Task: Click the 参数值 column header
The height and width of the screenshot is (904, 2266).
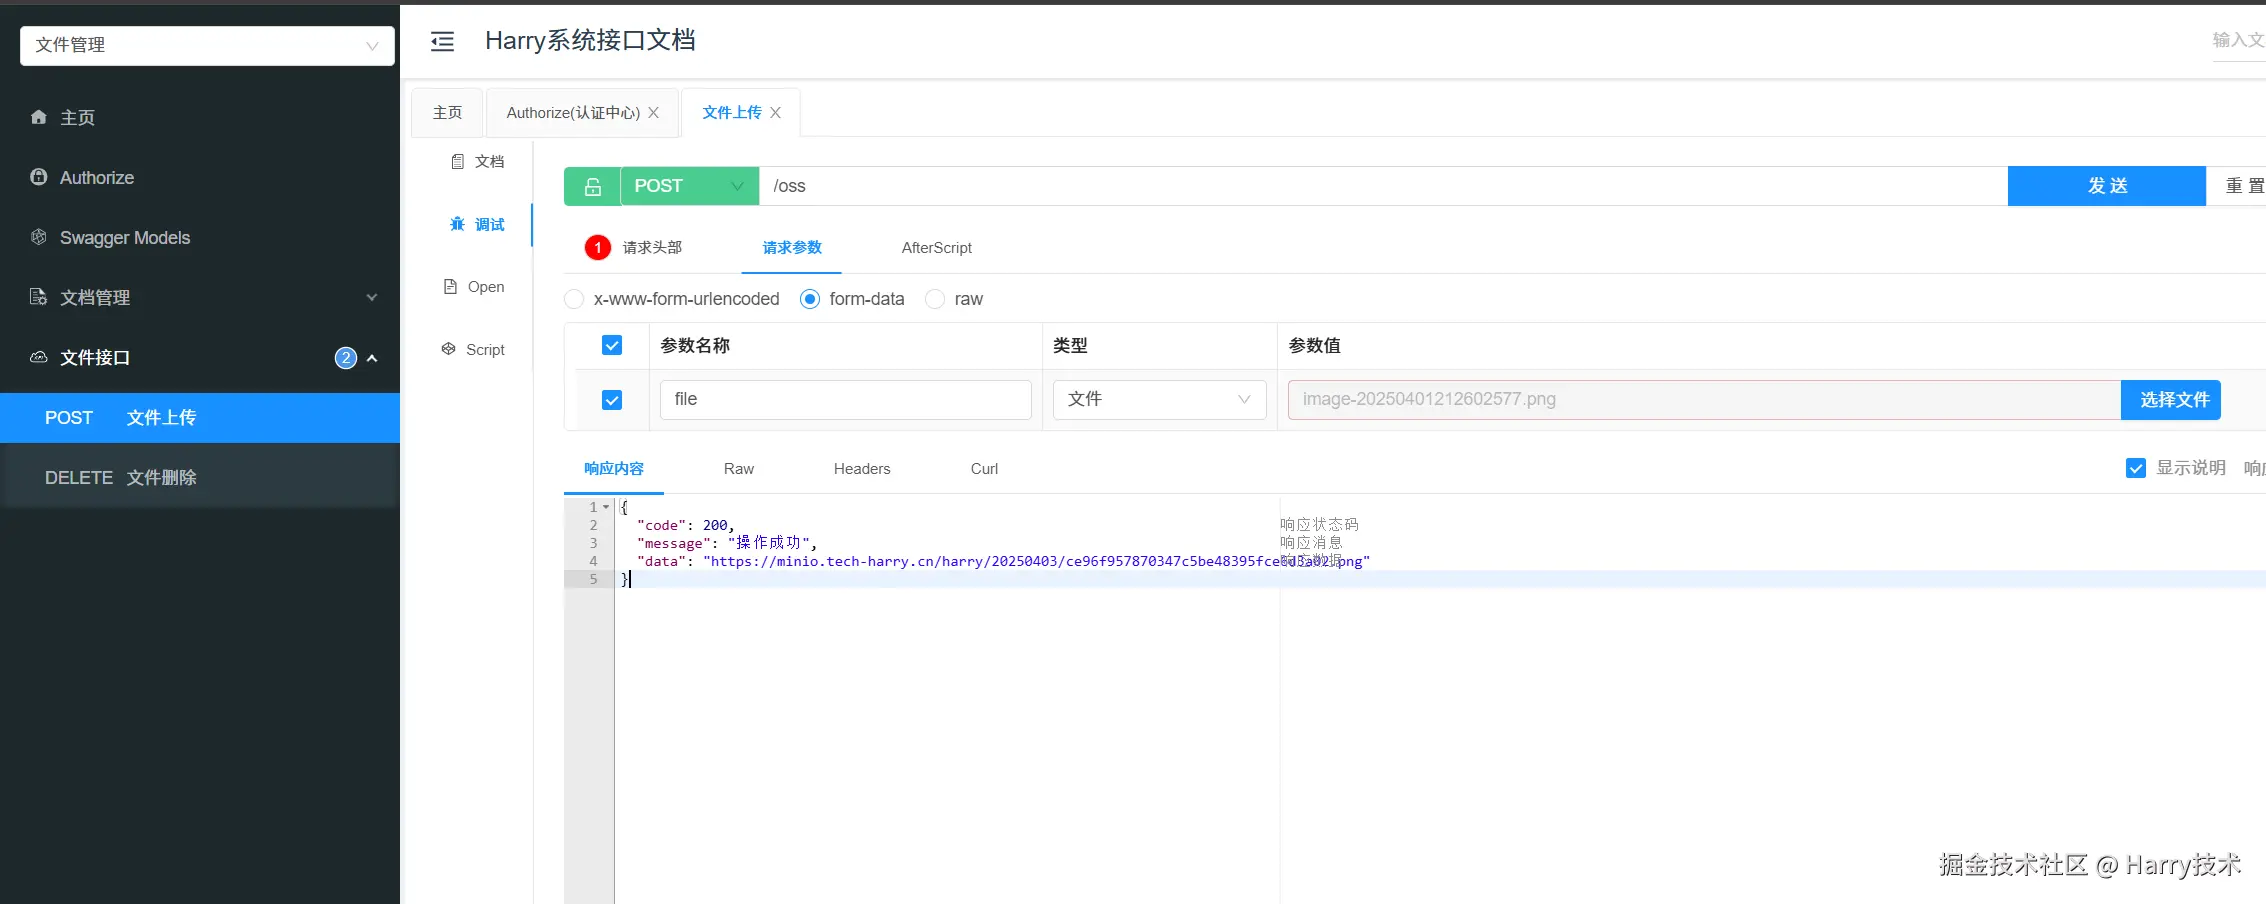Action: tap(1314, 345)
